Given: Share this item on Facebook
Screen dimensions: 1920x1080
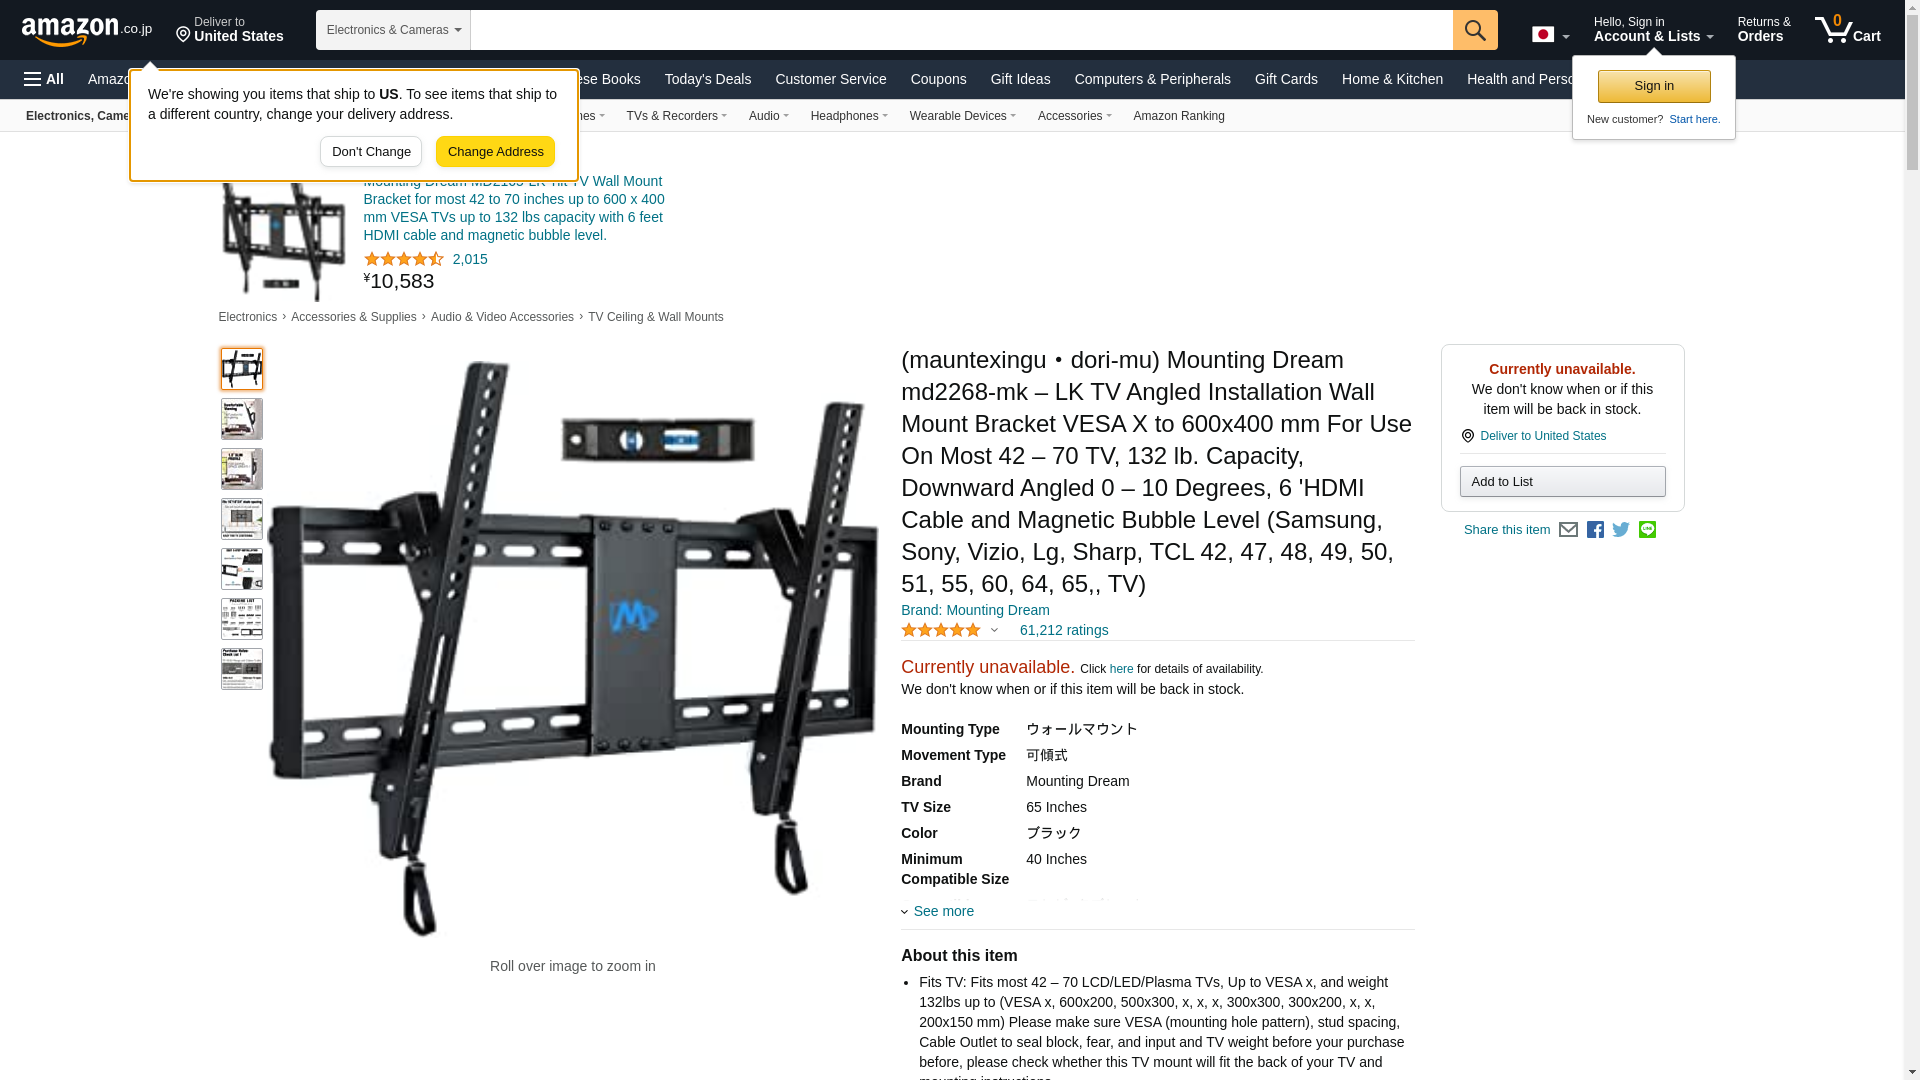Looking at the screenshot, I should tap(1595, 530).
